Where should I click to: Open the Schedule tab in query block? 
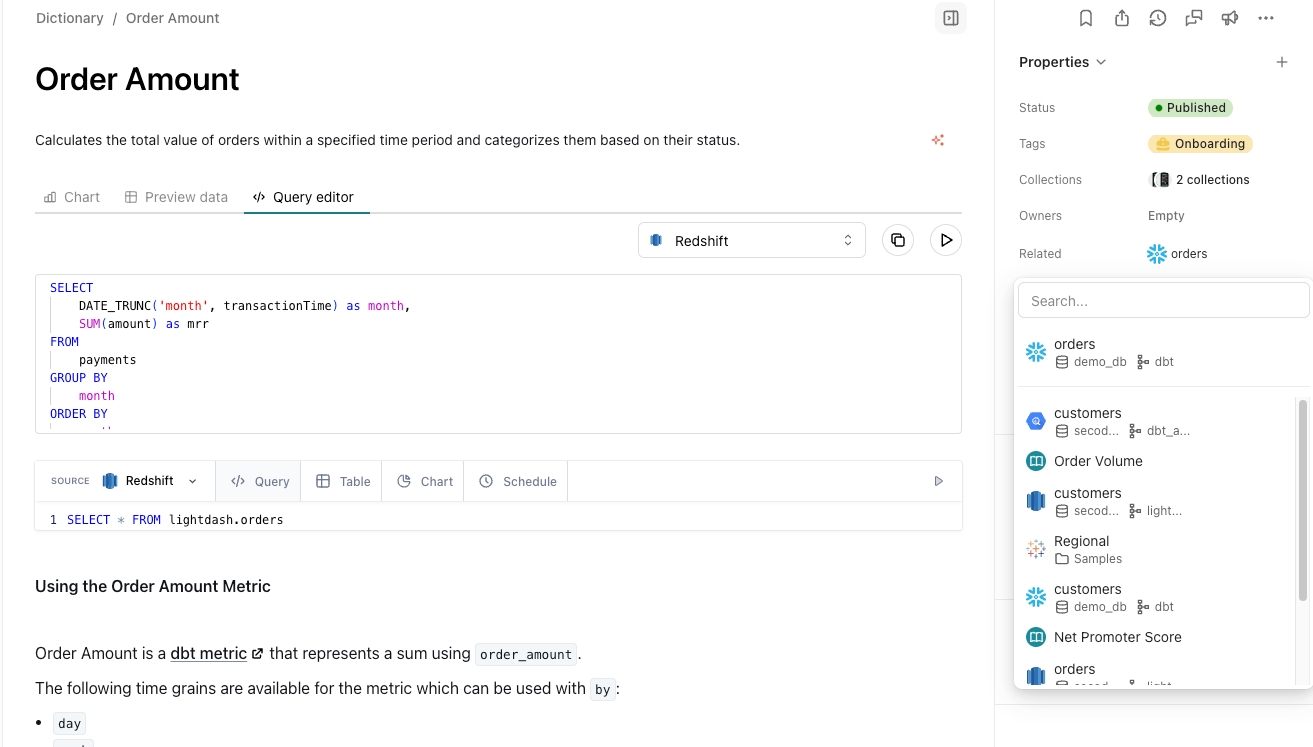518,481
